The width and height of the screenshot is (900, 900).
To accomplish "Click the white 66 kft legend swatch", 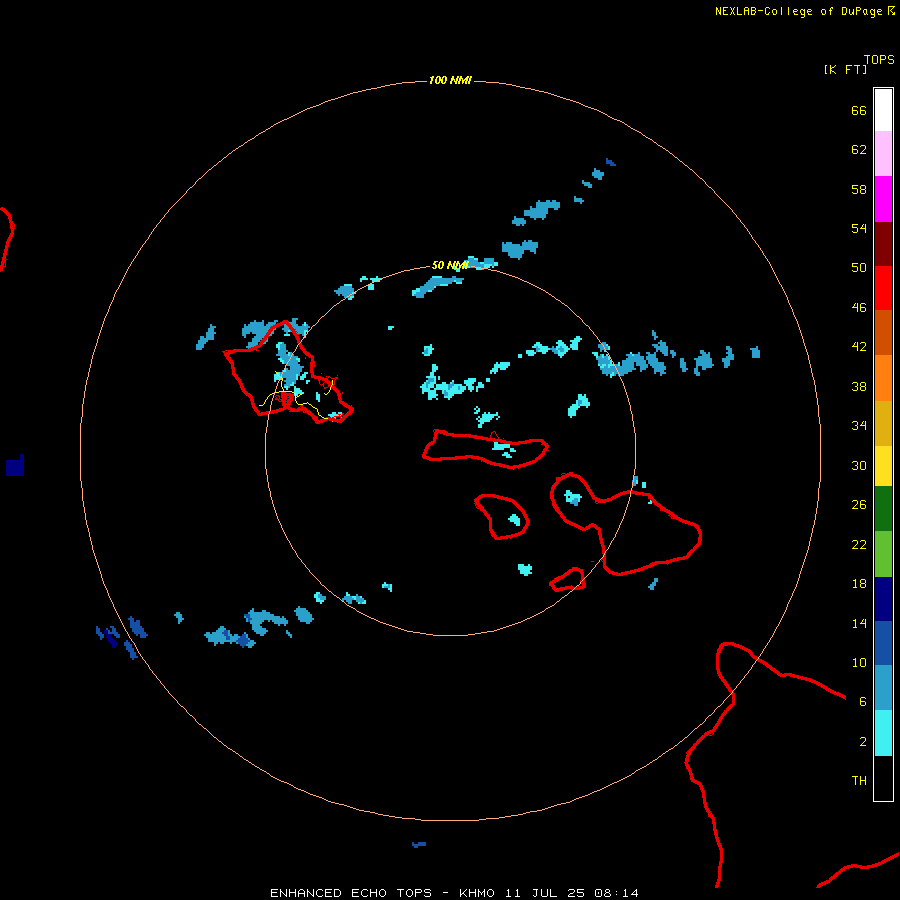I will pyautogui.click(x=883, y=110).
